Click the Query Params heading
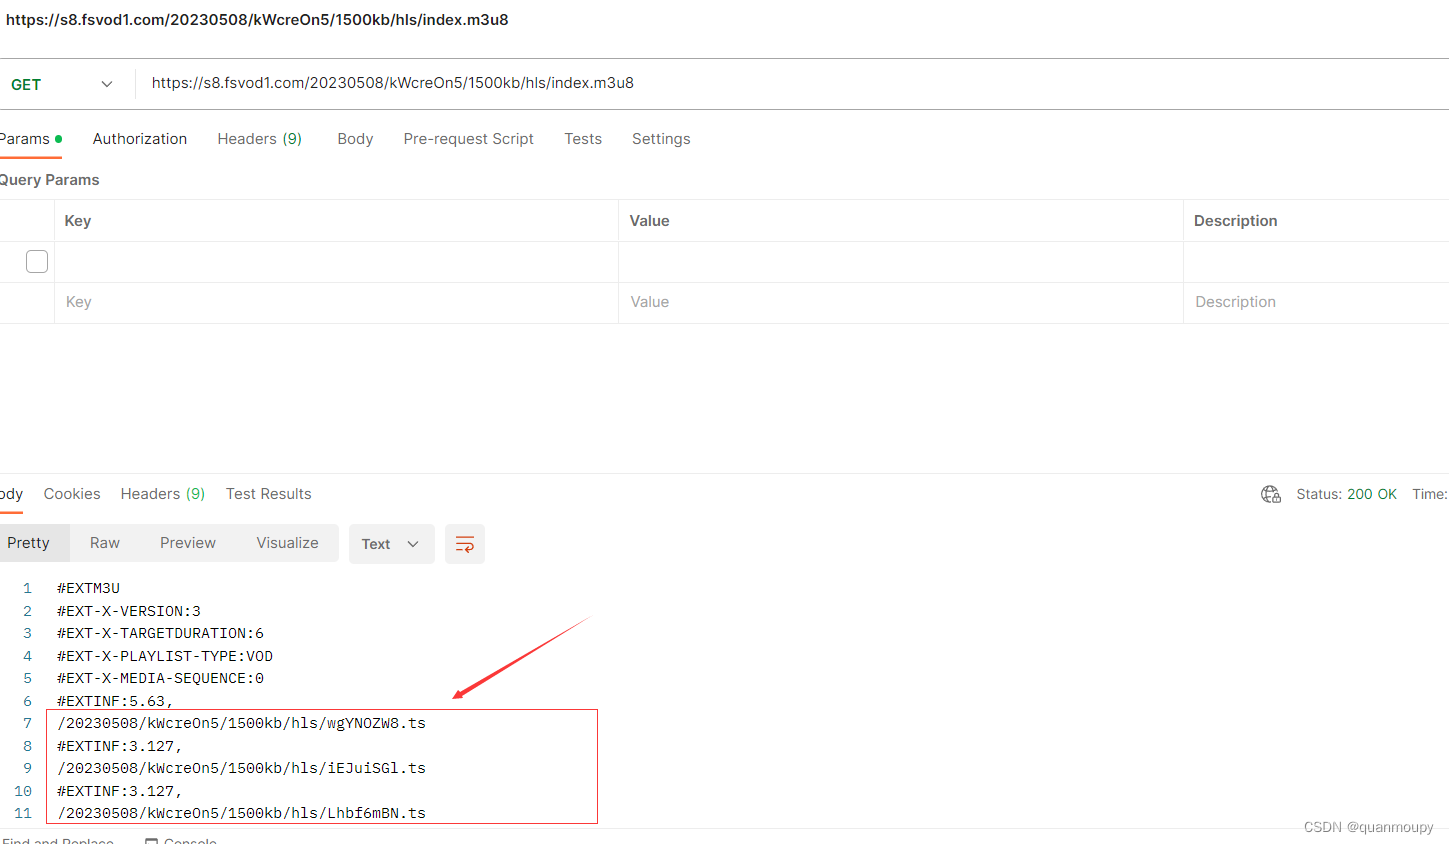The height and width of the screenshot is (844, 1449). click(x=50, y=180)
